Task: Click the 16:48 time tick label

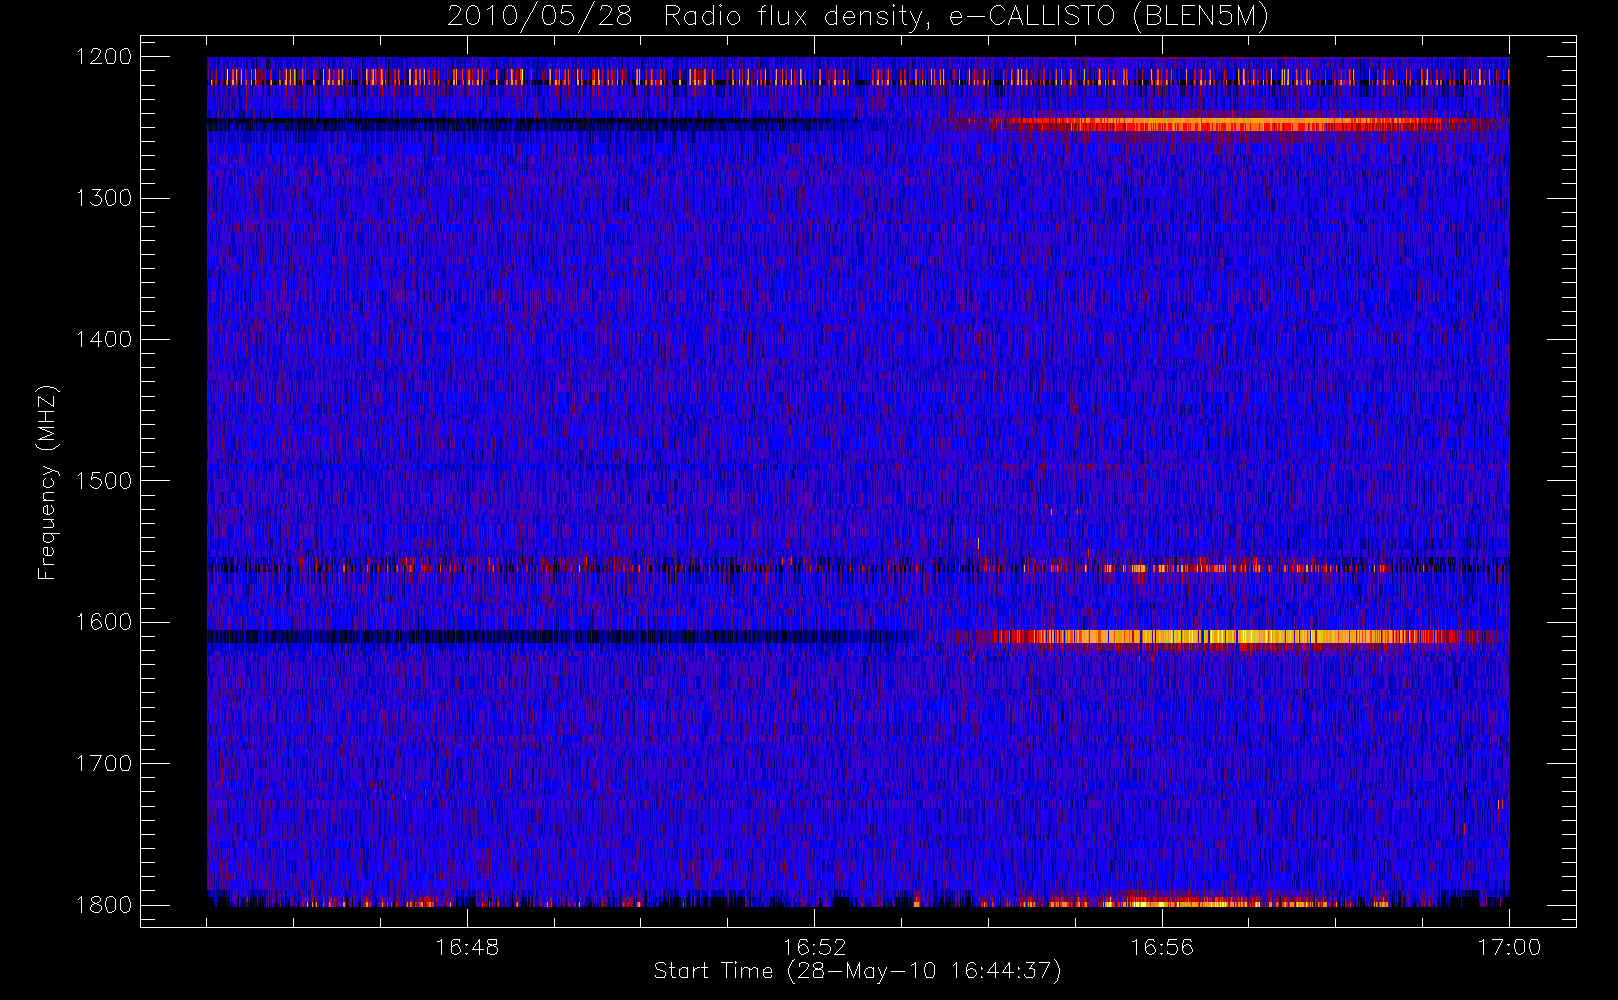Action: [467, 947]
